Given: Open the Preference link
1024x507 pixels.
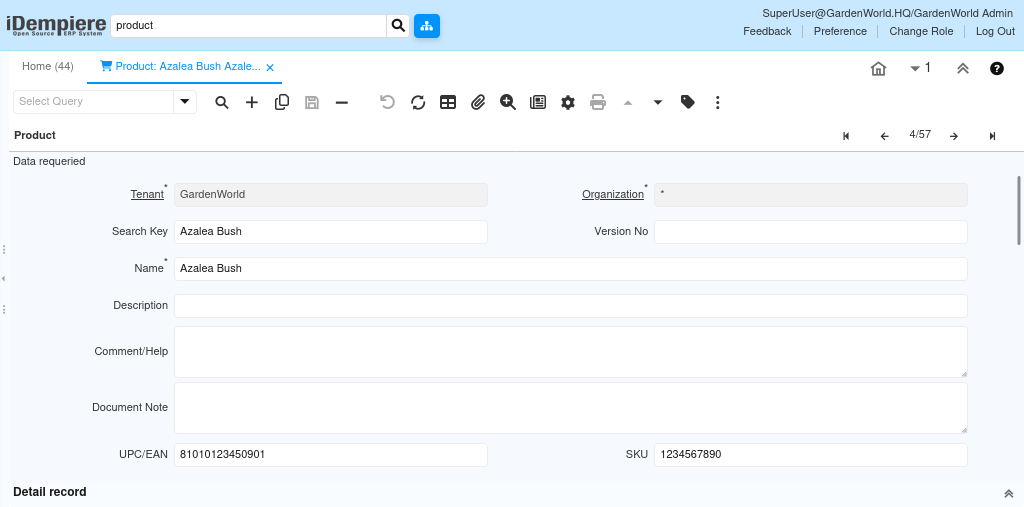Looking at the screenshot, I should tap(840, 31).
